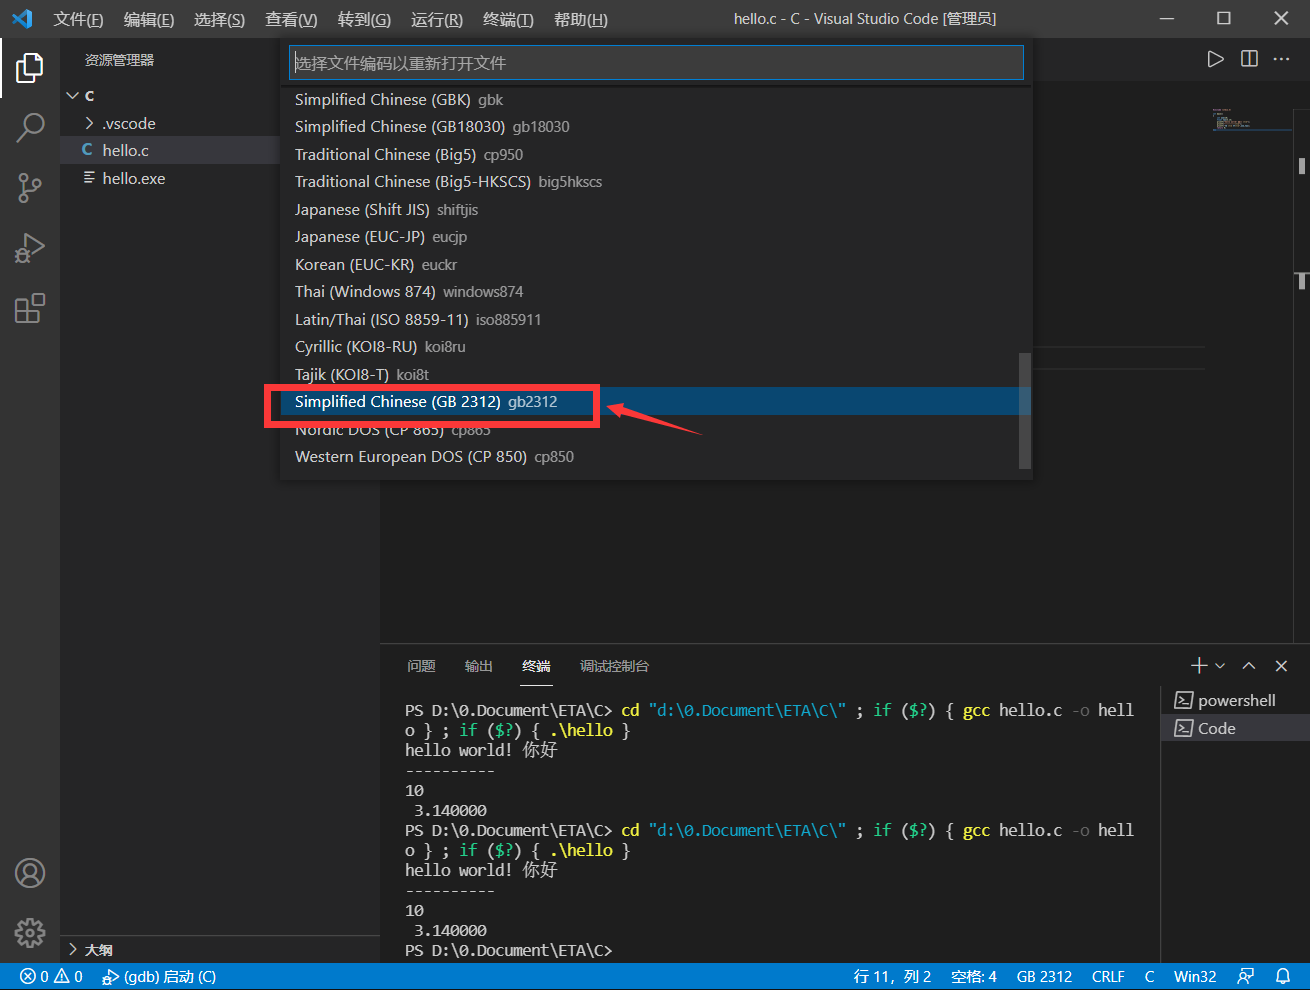Click Win32 configuration status item
Viewport: 1310px width, 990px height.
tap(1195, 977)
